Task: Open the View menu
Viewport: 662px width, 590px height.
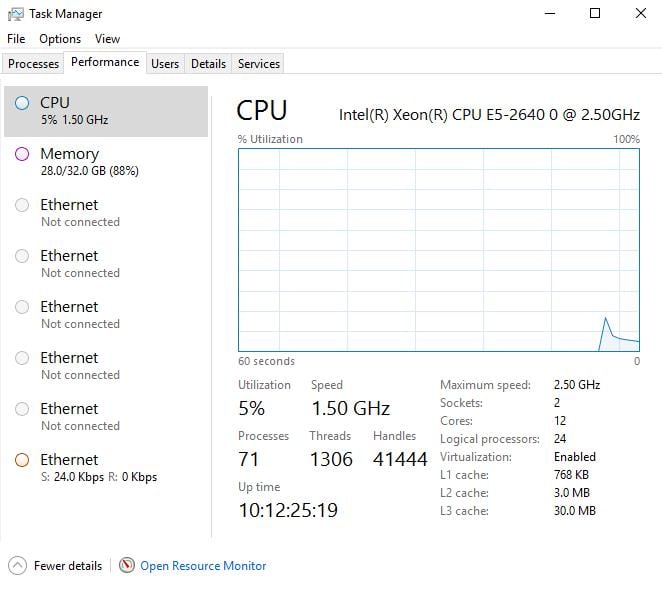Action: 107,39
